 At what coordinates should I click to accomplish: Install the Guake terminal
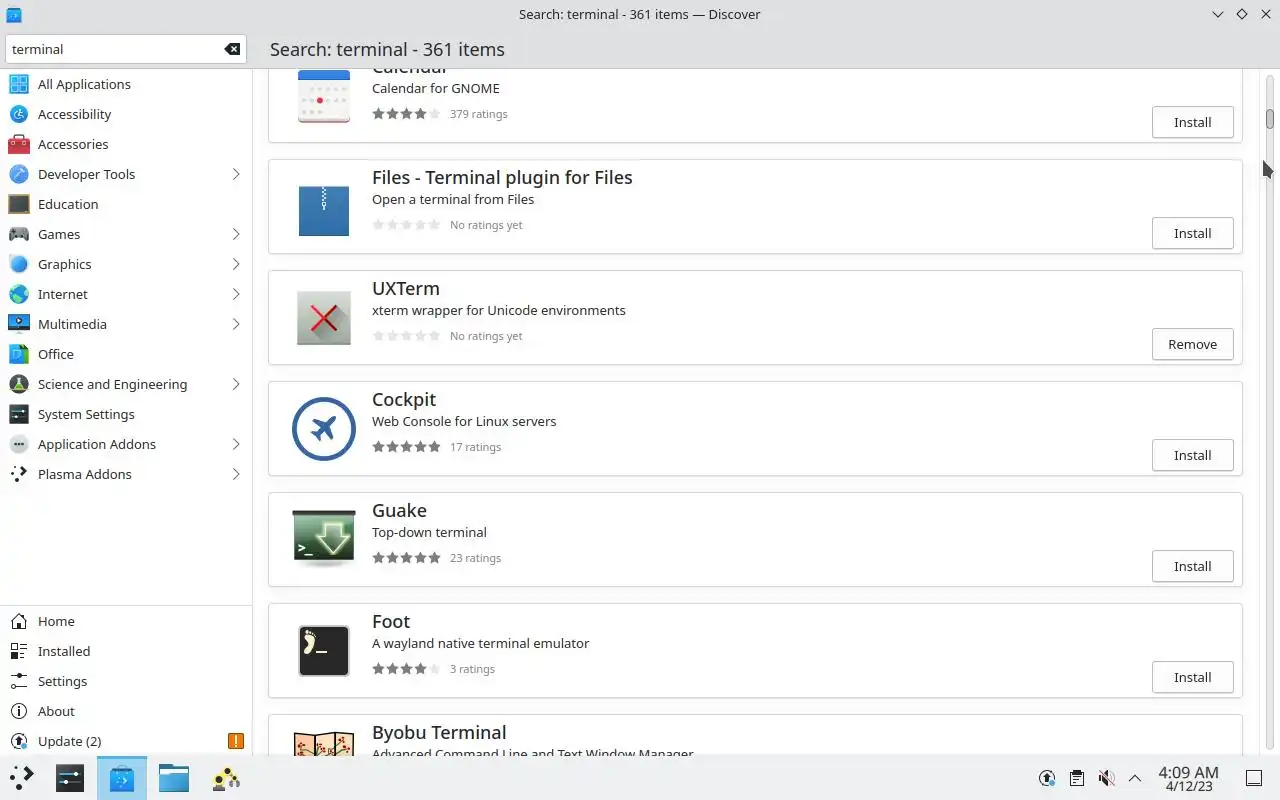[x=1192, y=566]
